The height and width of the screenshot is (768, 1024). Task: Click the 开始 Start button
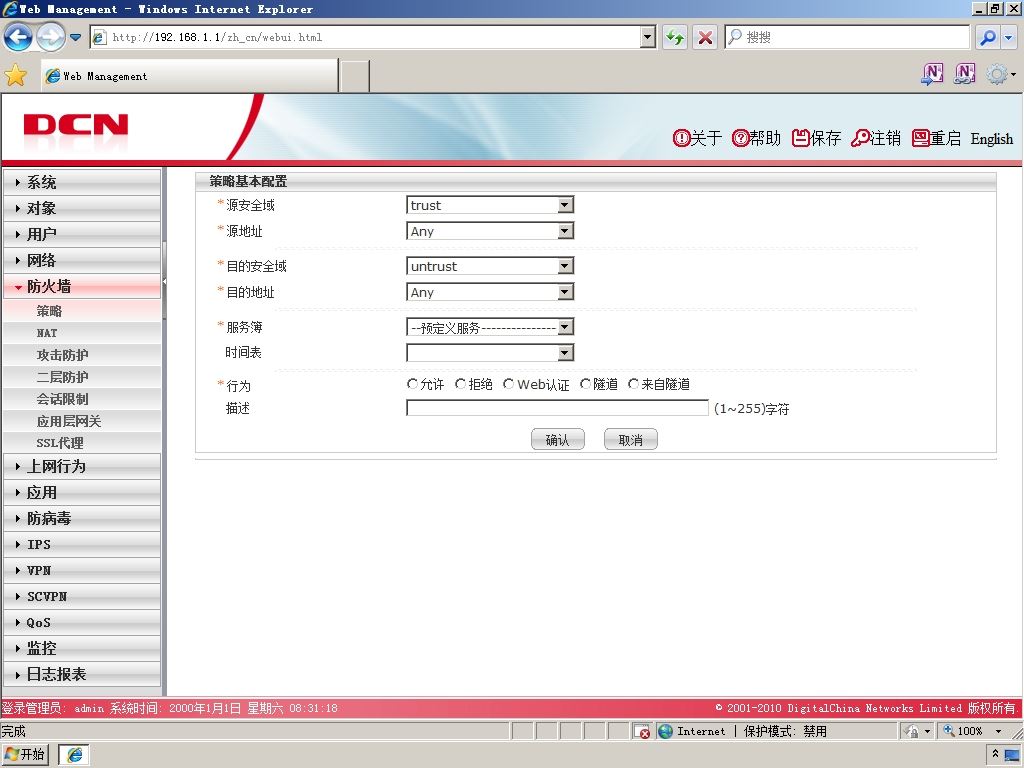click(x=25, y=755)
